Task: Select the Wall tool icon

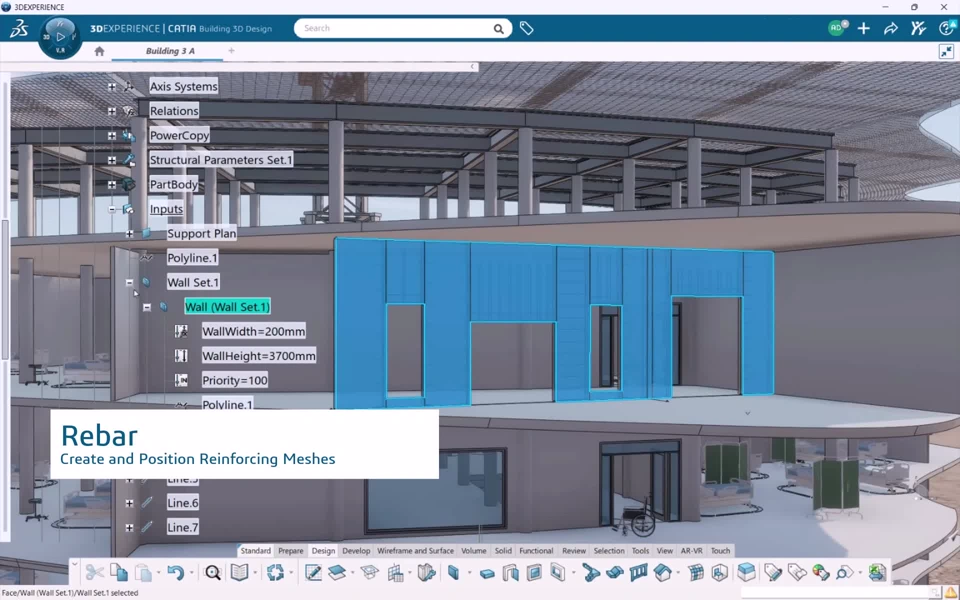Action: coord(454,572)
